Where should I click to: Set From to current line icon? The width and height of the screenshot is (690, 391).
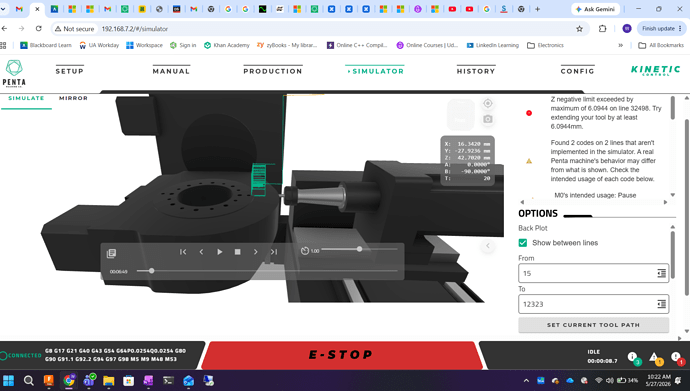(x=661, y=274)
